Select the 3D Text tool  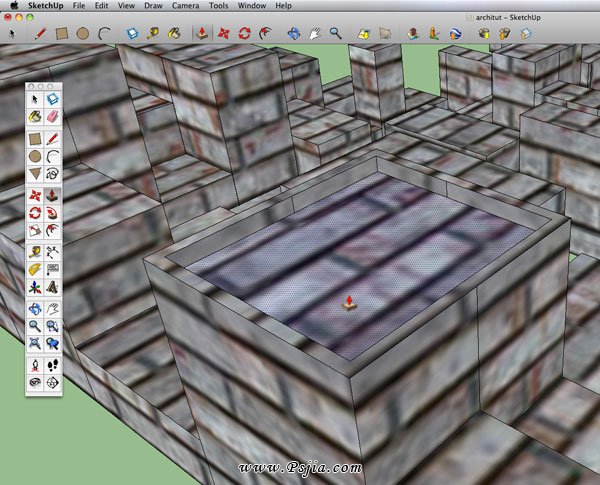coord(53,288)
